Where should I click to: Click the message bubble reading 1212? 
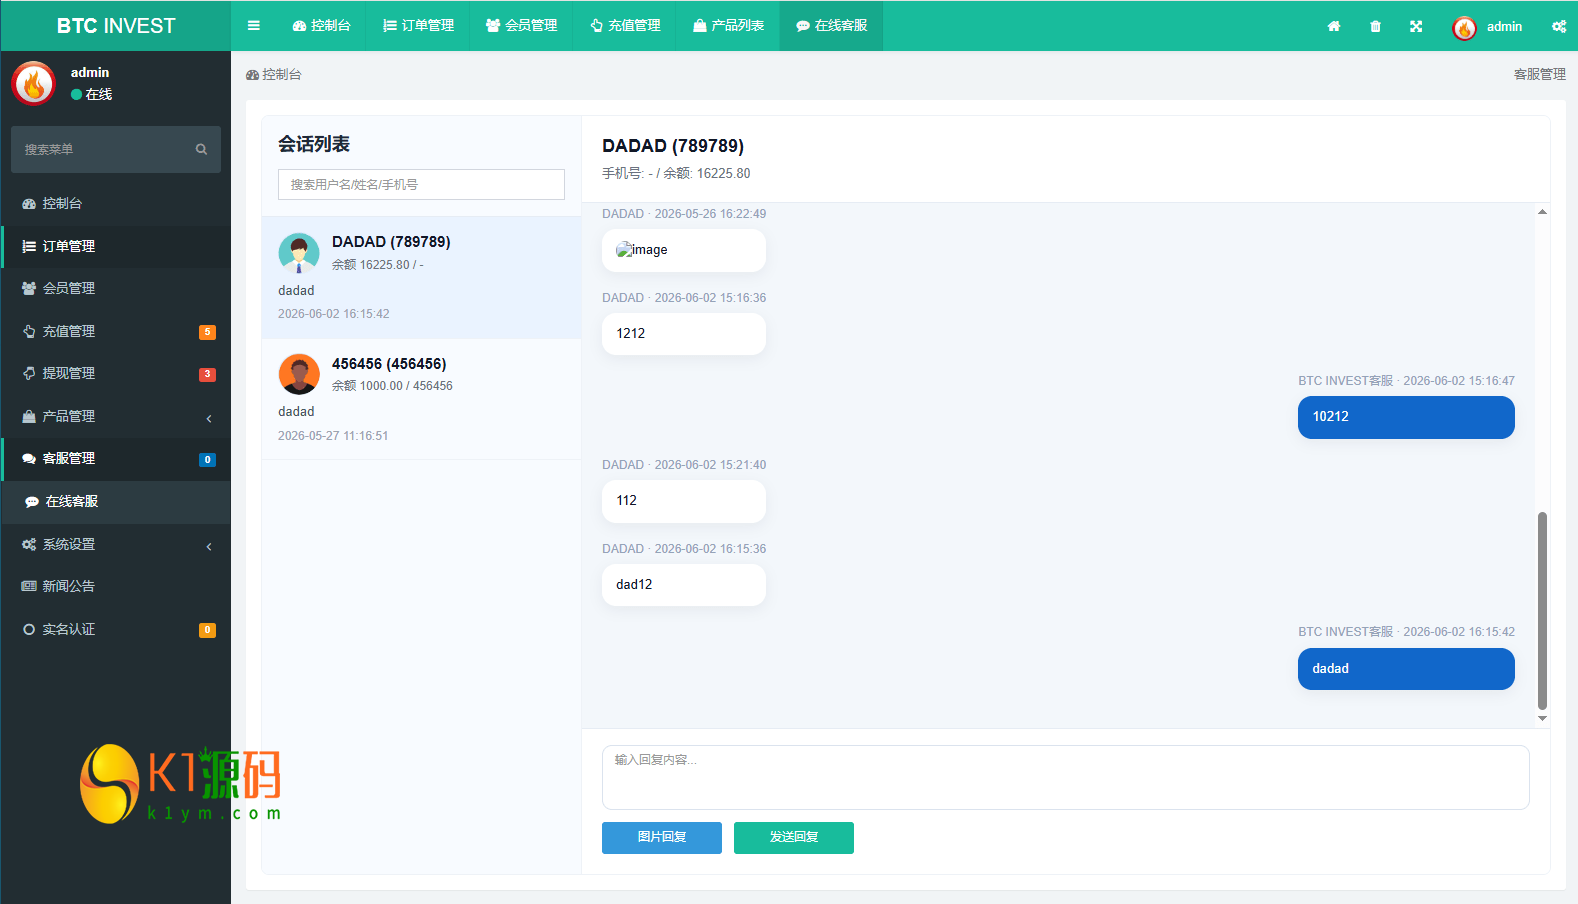pyautogui.click(x=684, y=334)
